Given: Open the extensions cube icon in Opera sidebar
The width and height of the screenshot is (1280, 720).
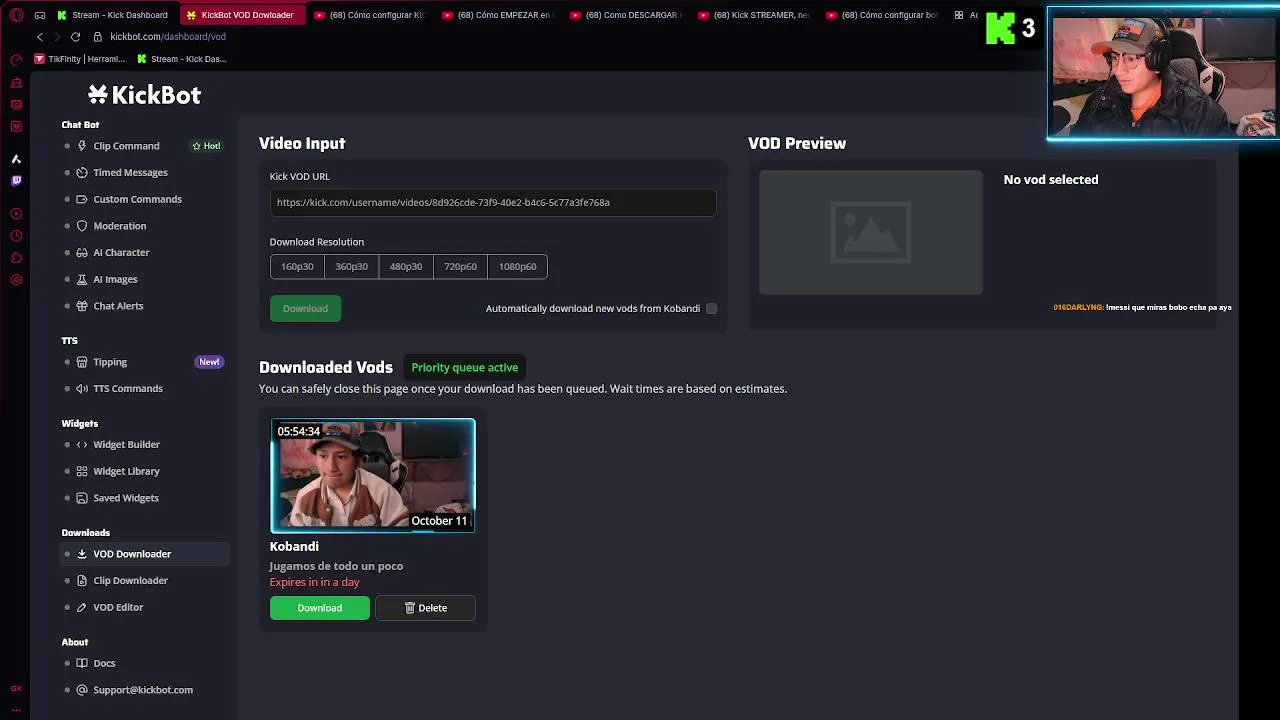Looking at the screenshot, I should (x=16, y=258).
